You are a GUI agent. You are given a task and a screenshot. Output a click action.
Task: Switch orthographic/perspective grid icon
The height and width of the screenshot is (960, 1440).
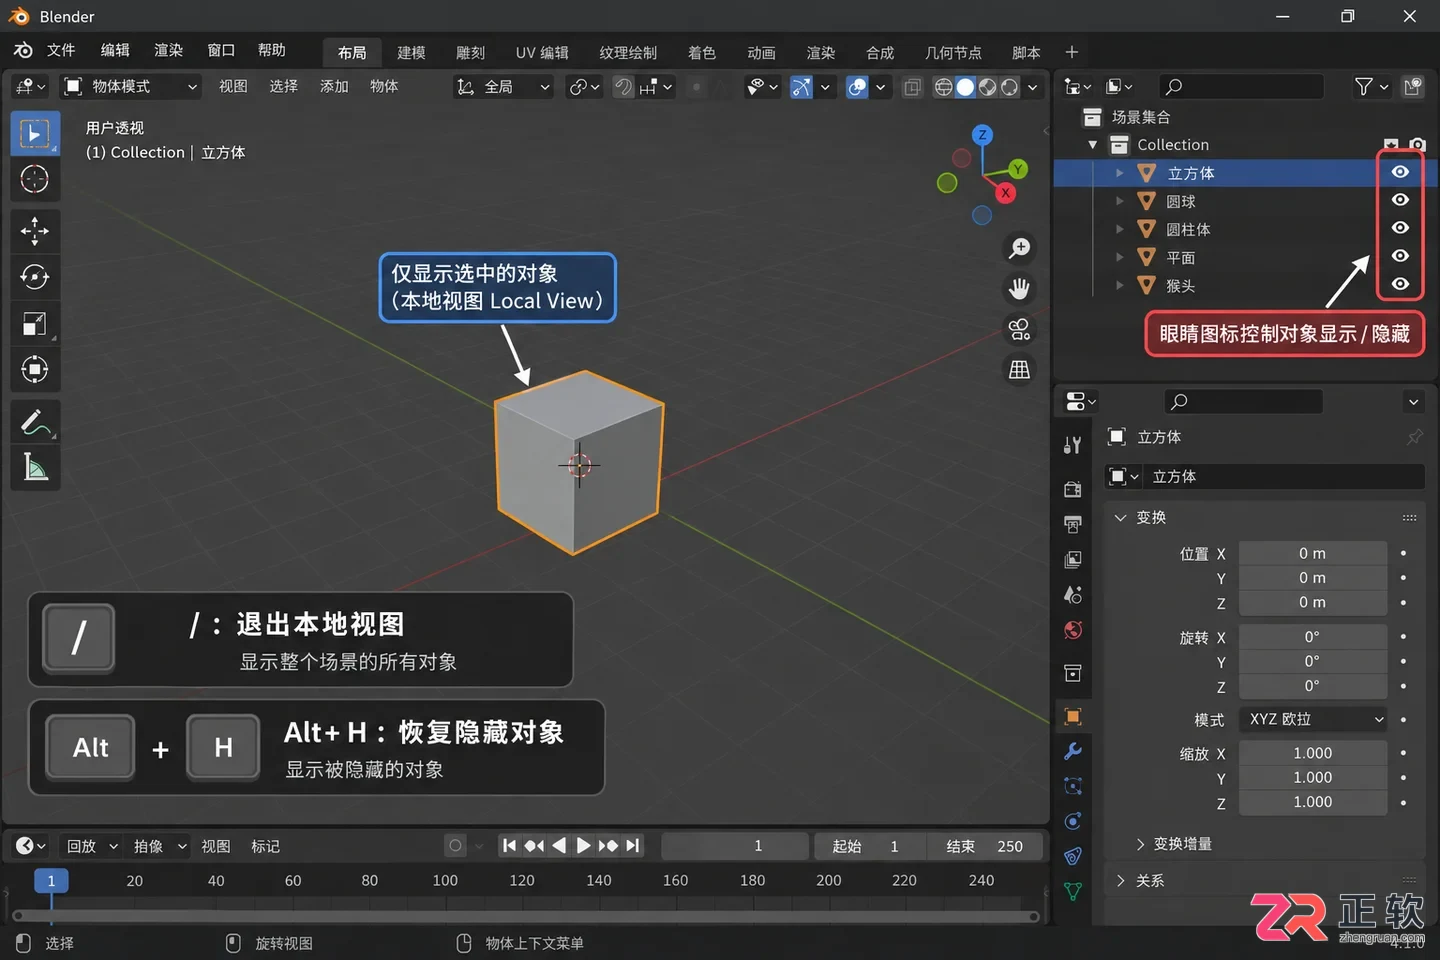click(1019, 370)
